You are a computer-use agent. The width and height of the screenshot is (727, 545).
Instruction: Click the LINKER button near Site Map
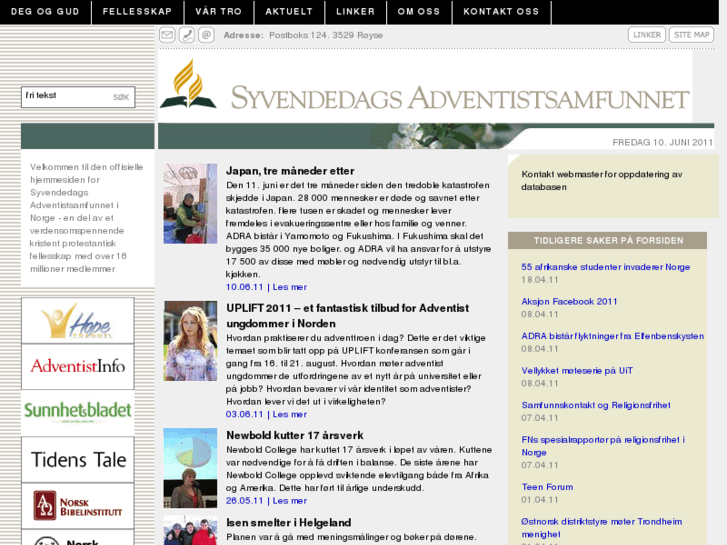(x=647, y=35)
